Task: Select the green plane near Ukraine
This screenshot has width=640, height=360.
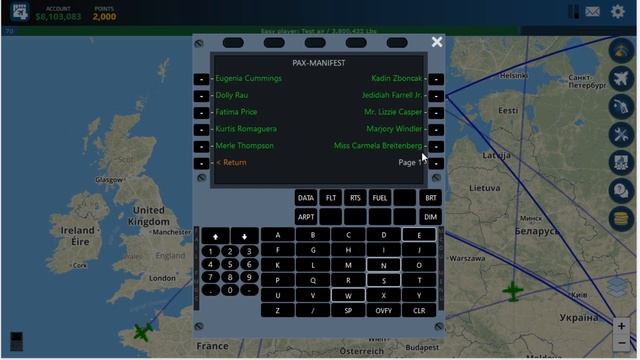Action: click(x=513, y=291)
